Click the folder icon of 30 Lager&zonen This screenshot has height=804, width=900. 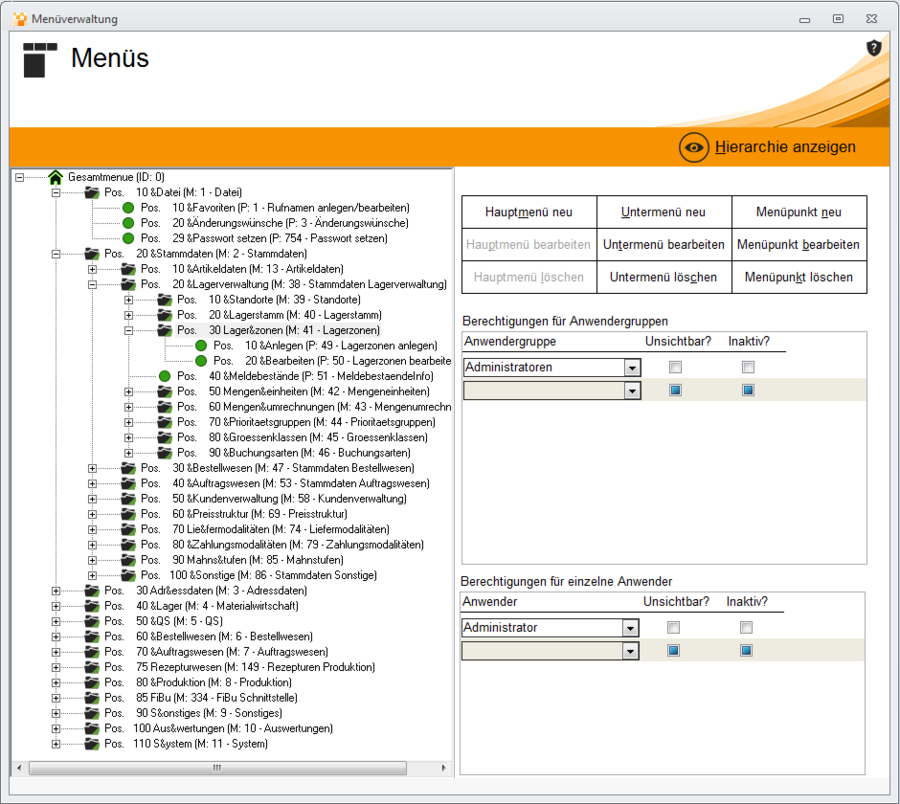coord(165,330)
